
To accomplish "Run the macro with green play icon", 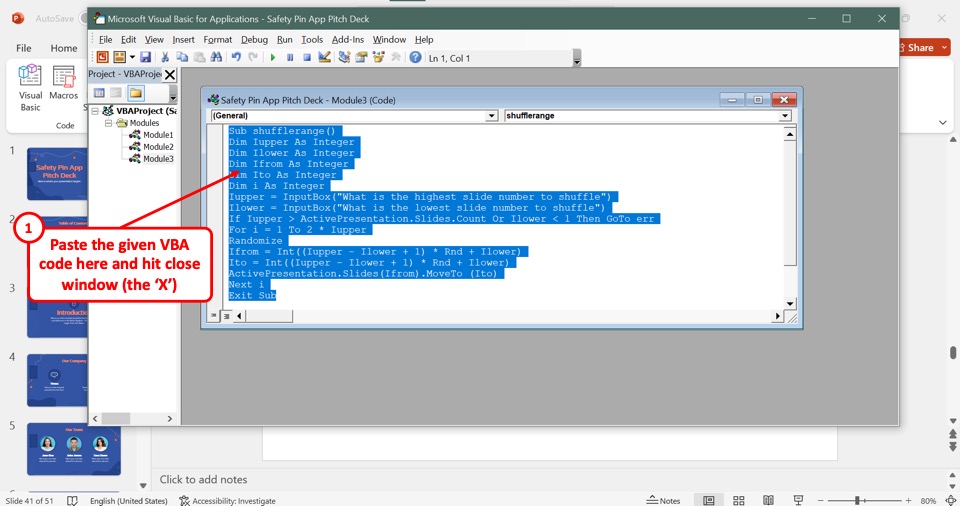I will pyautogui.click(x=272, y=58).
